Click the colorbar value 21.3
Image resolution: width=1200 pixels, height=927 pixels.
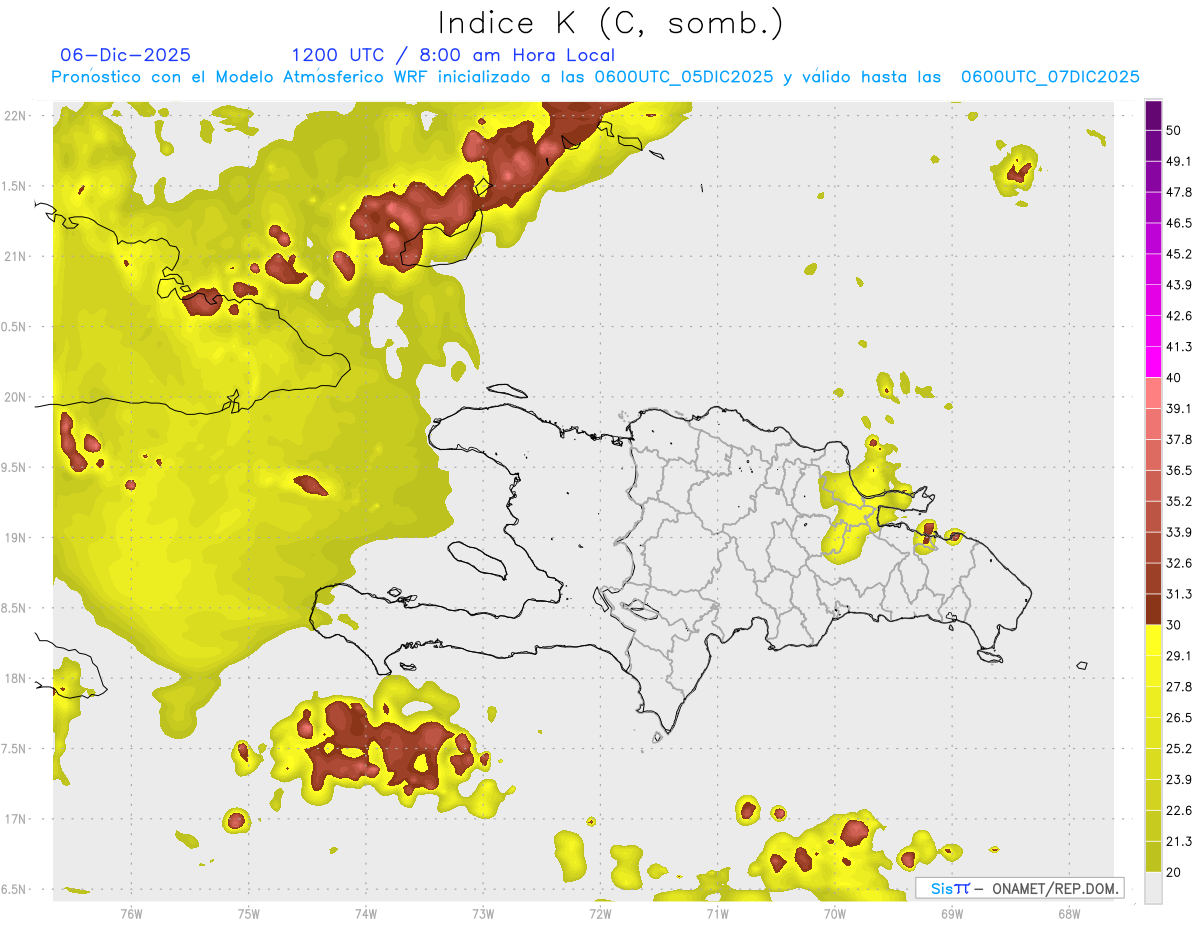(x=1179, y=842)
